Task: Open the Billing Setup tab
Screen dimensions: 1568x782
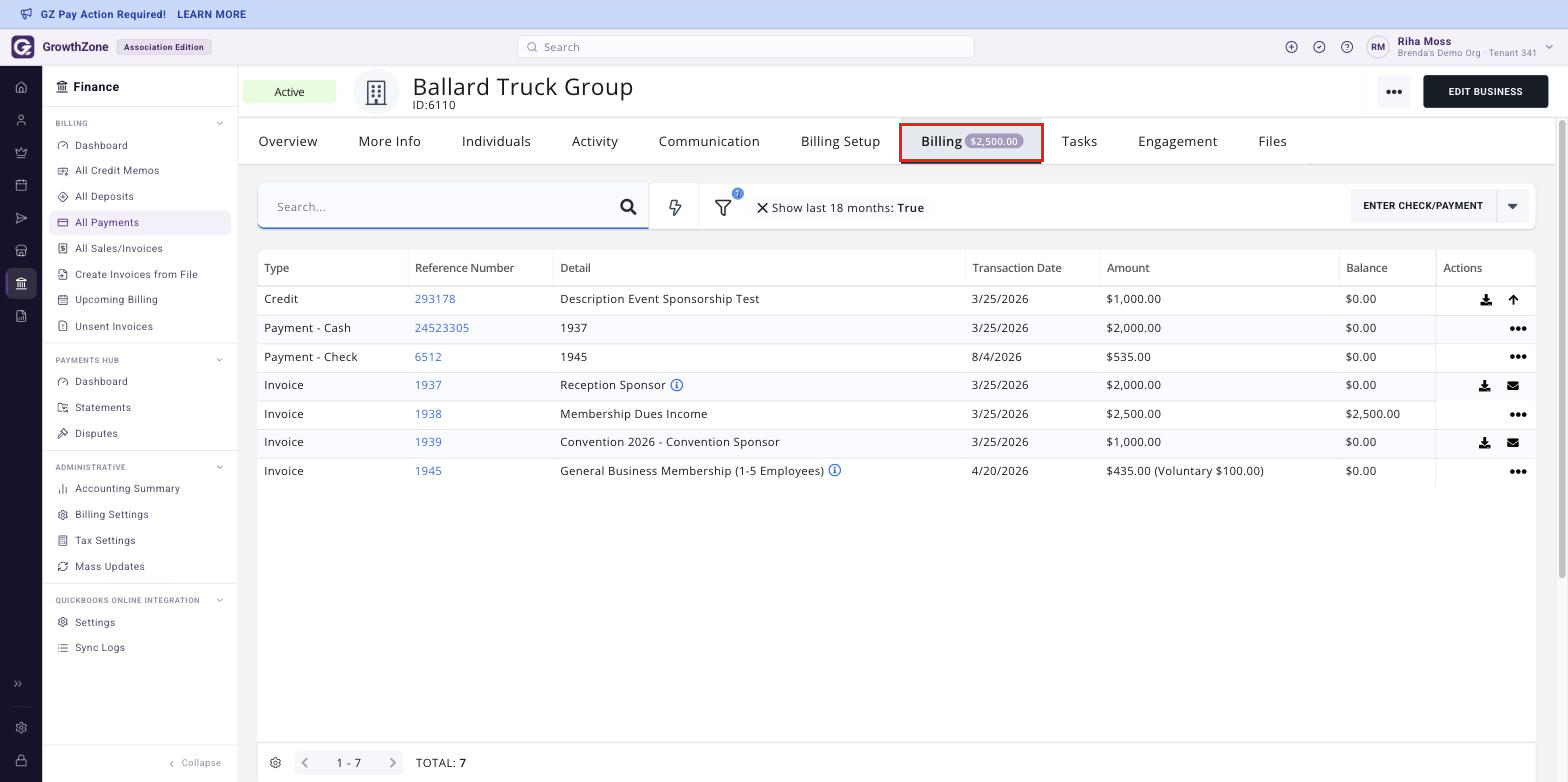Action: (840, 142)
